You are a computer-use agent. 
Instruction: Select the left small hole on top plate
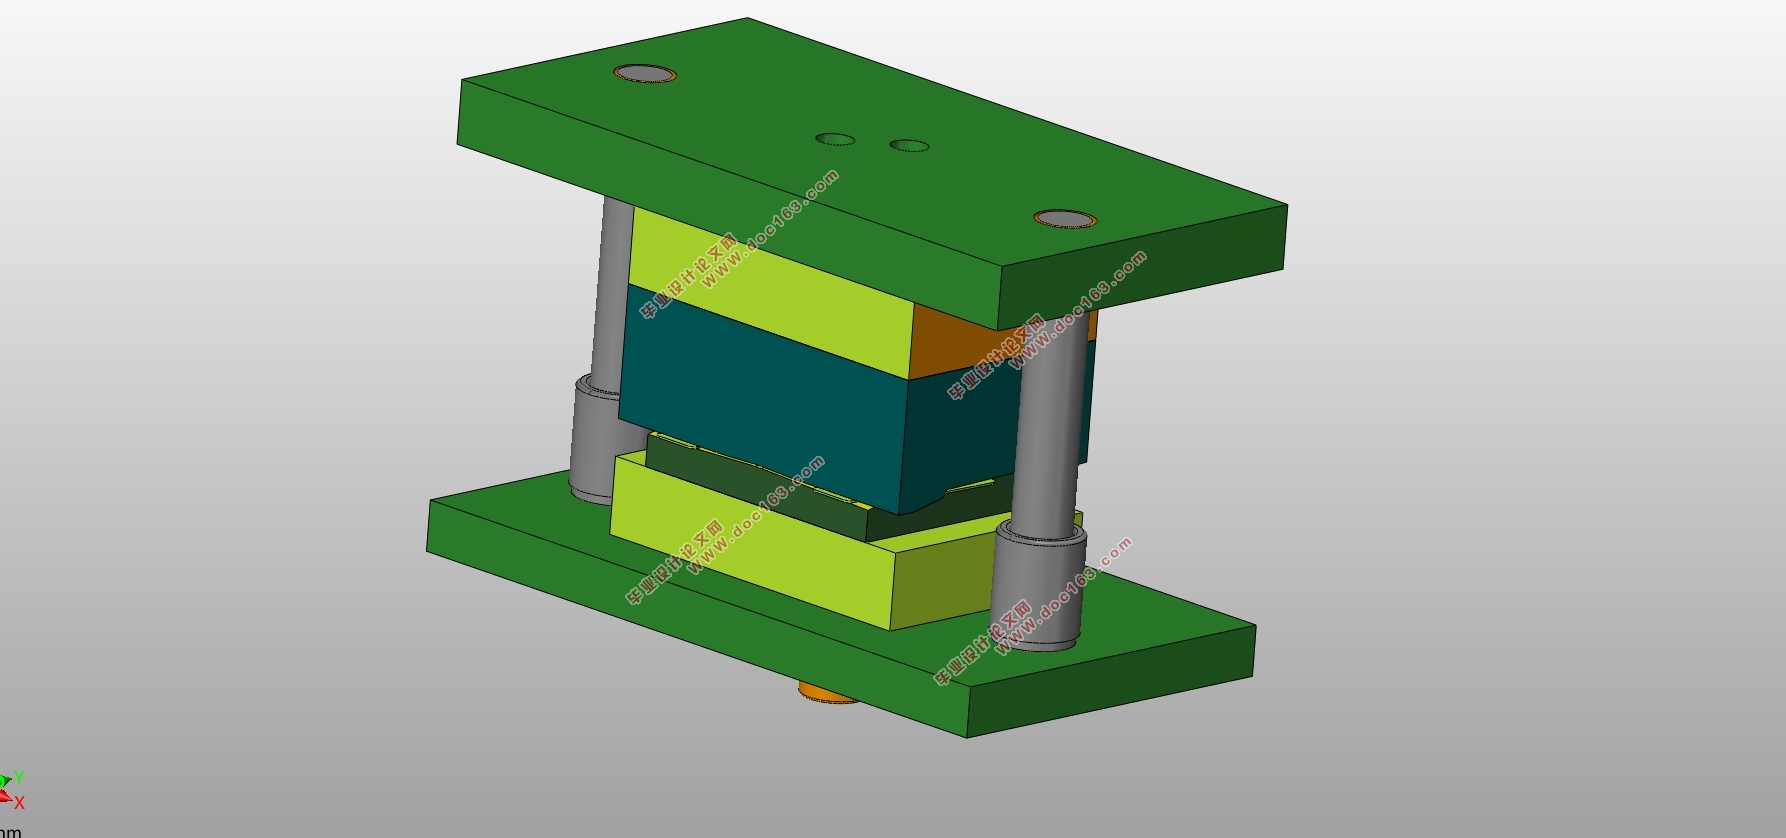pos(835,139)
